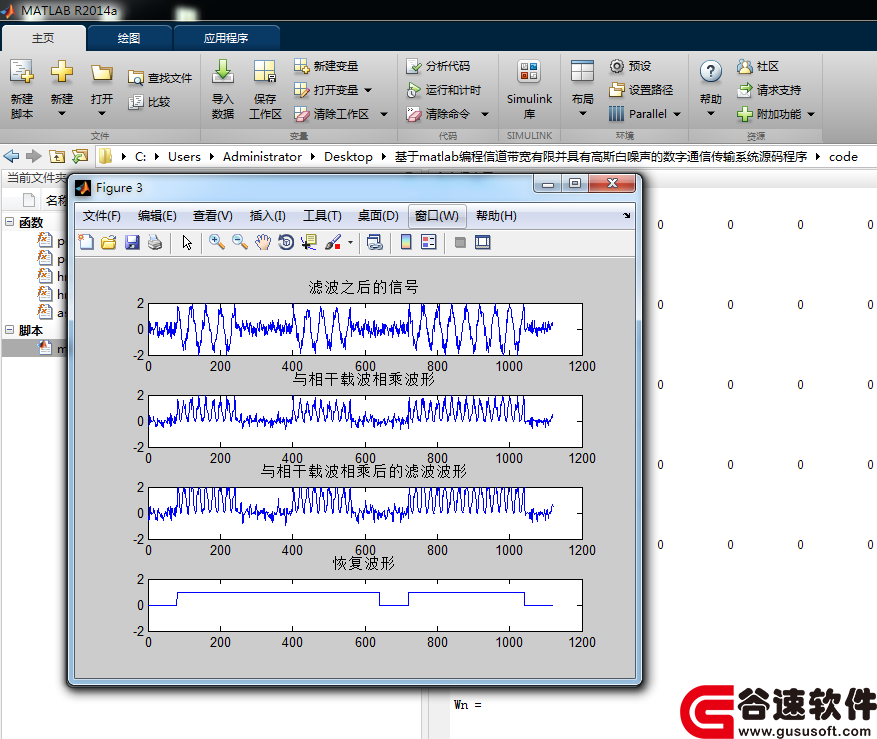Open the brush color dropdown arrow
877x739 pixels.
350,242
